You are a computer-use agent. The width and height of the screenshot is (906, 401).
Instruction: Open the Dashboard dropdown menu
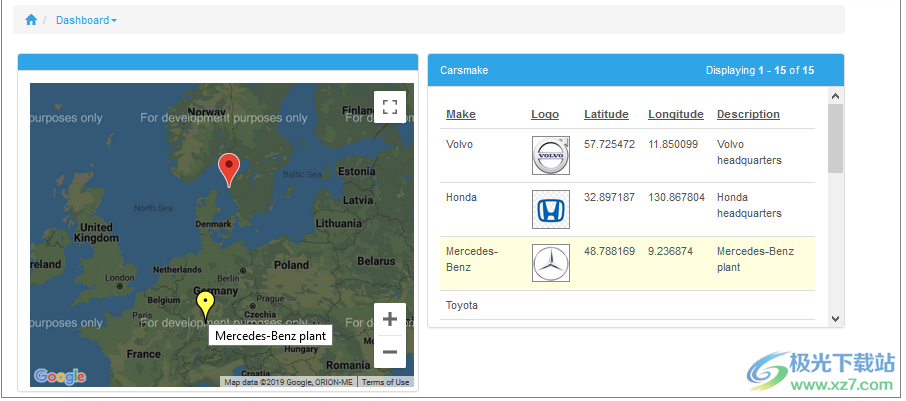pos(85,20)
